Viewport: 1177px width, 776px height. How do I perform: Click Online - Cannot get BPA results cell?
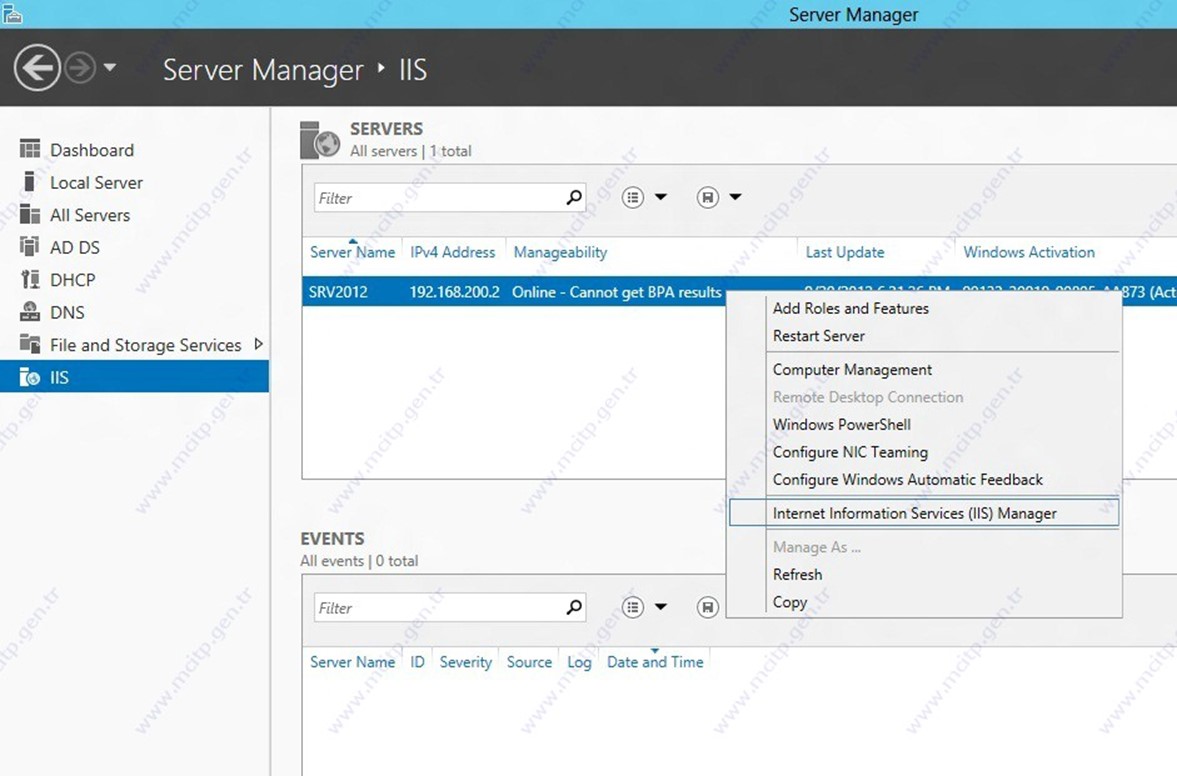pyautogui.click(x=616, y=293)
